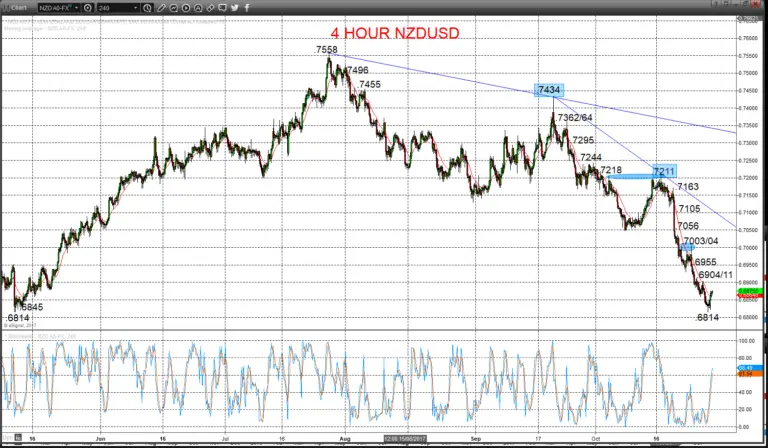Click the green current price marker
768x448 pixels.
coord(749,291)
